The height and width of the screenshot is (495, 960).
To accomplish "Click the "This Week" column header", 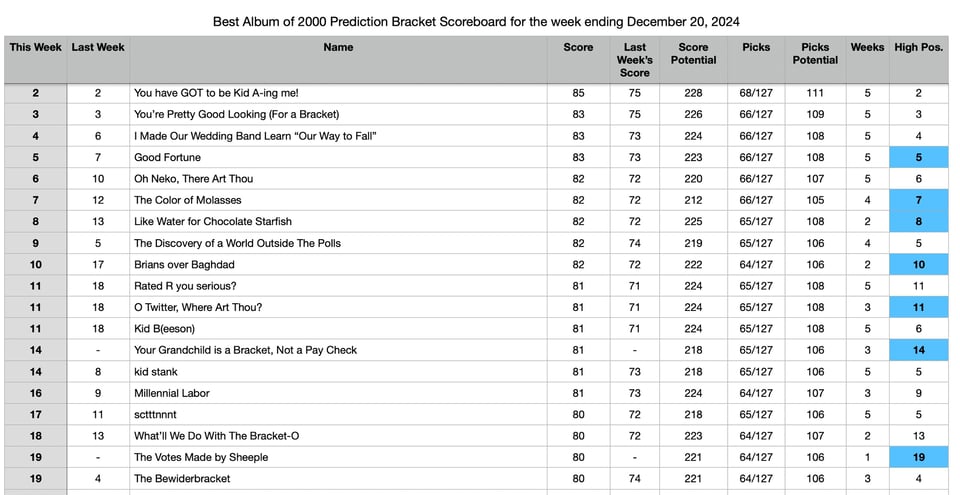I will click(35, 47).
